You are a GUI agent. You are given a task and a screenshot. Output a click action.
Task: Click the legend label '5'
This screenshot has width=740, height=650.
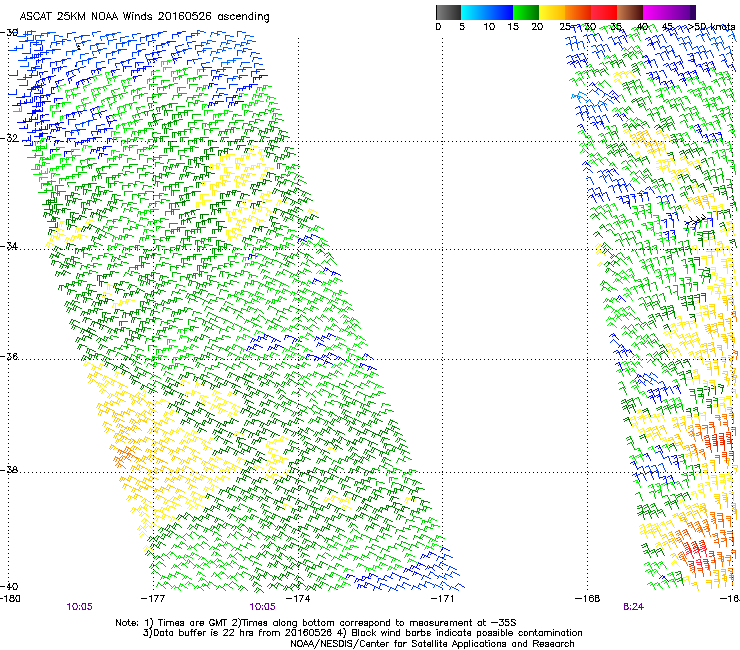tap(462, 27)
